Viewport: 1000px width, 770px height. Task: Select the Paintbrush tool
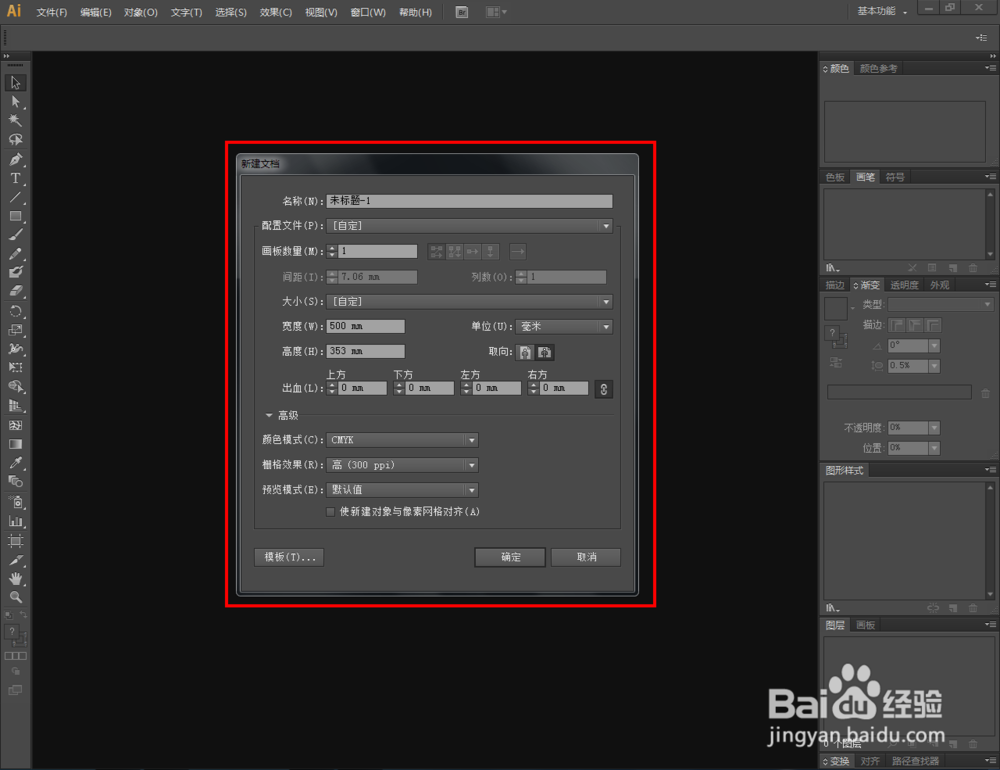[15, 235]
